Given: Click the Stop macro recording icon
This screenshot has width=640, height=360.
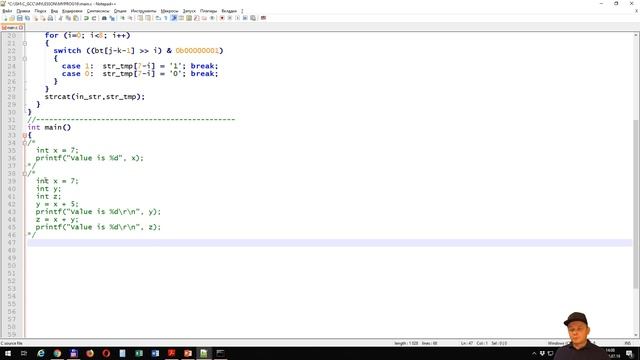Looking at the screenshot, I should [230, 18].
